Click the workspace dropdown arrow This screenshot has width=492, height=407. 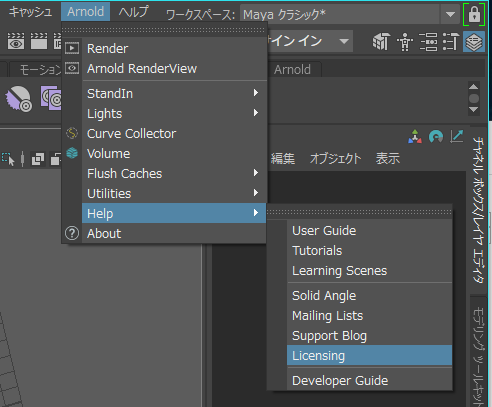(x=450, y=14)
